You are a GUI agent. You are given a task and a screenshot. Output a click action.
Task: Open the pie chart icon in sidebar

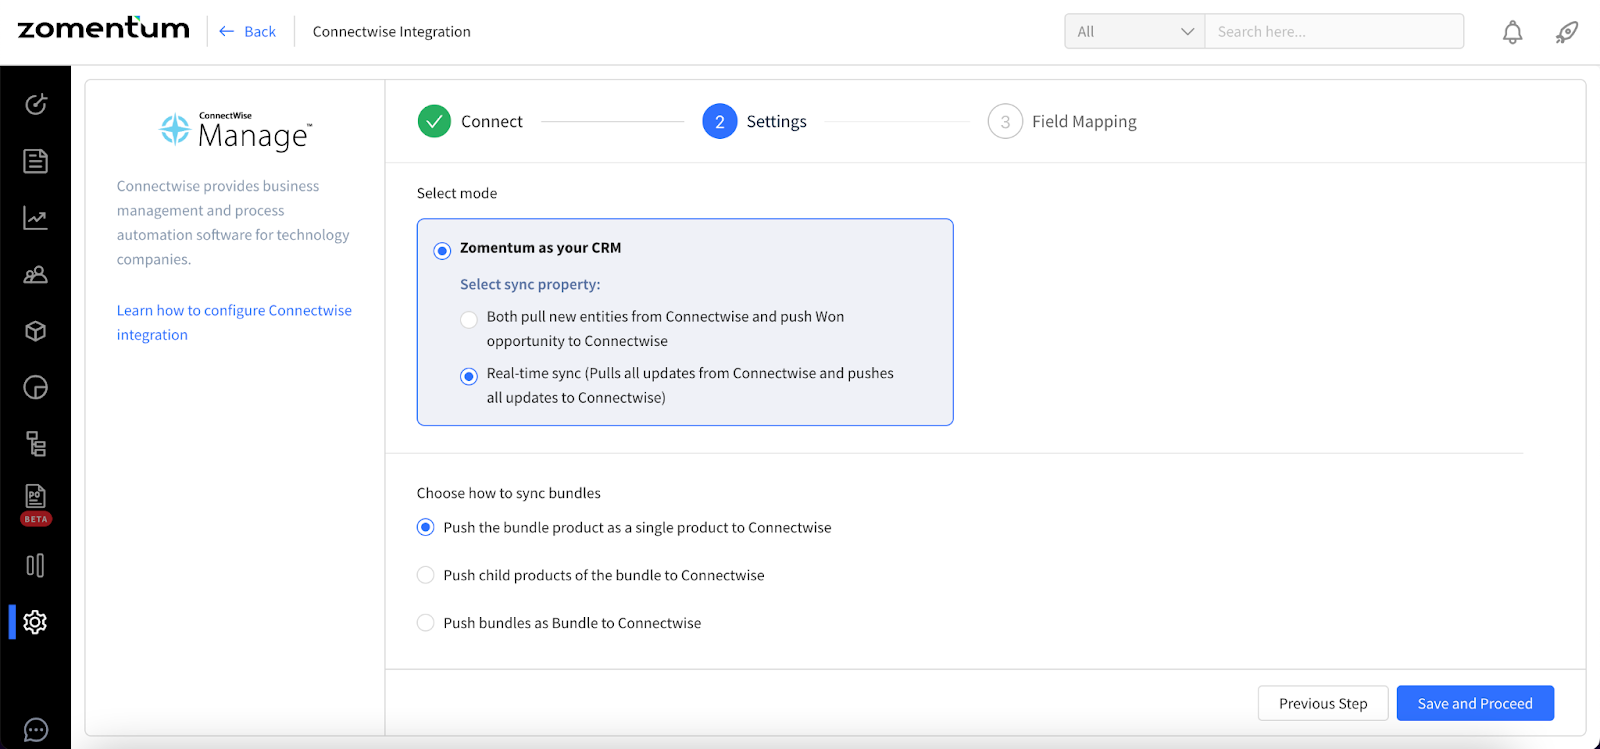pos(36,388)
